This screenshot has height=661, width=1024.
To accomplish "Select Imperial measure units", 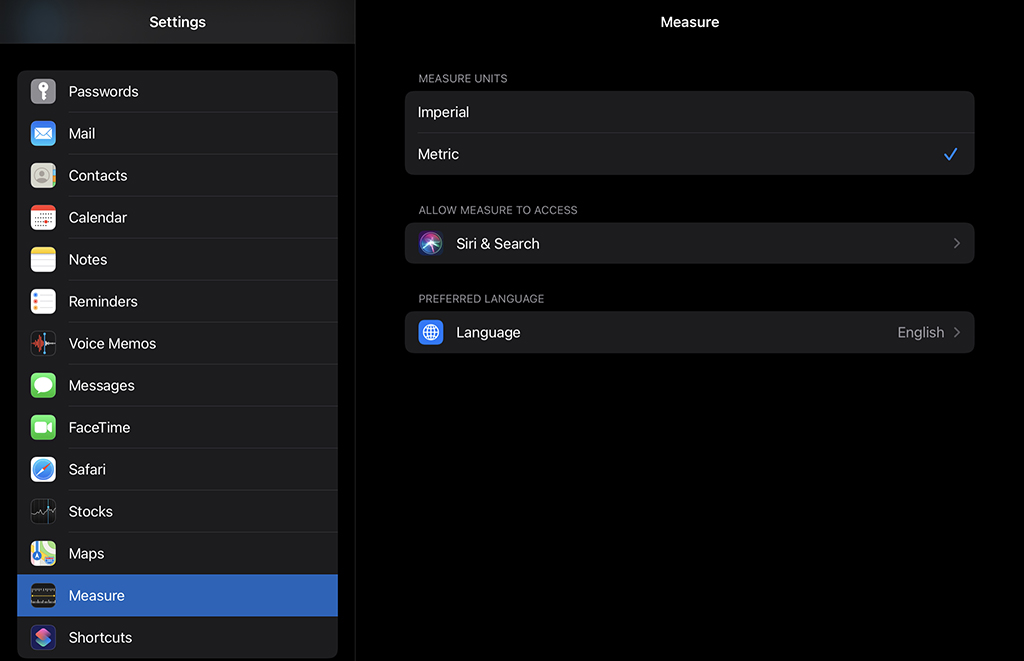I will (690, 112).
